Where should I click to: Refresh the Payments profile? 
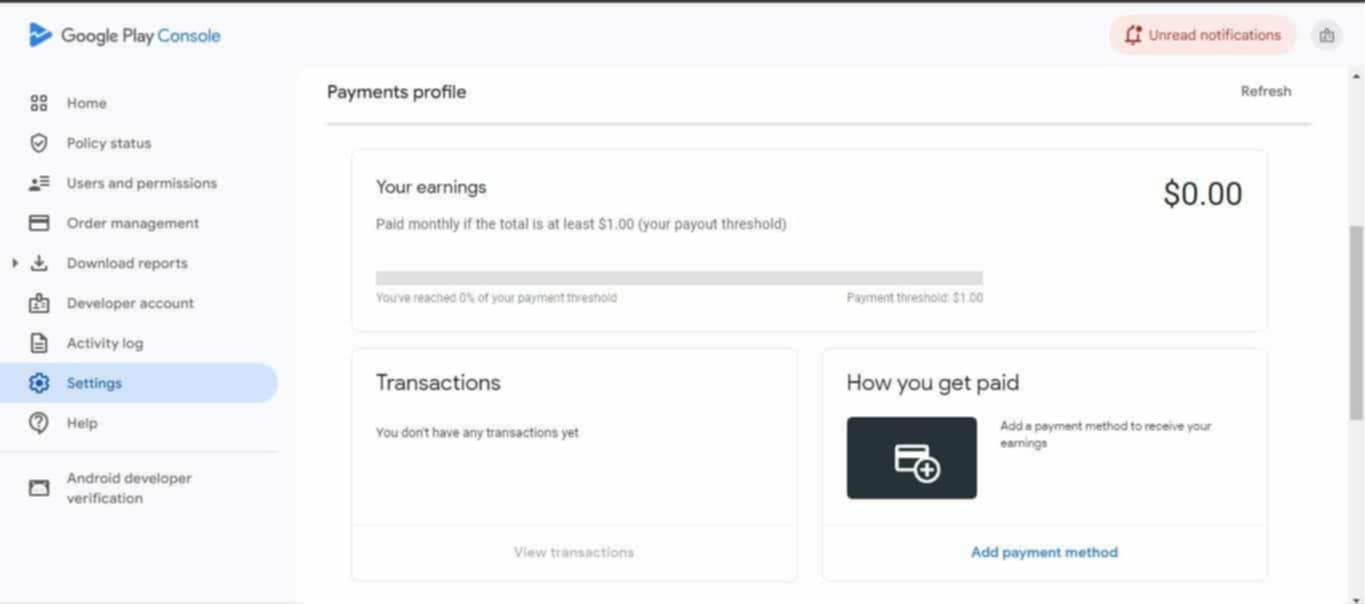1265,91
